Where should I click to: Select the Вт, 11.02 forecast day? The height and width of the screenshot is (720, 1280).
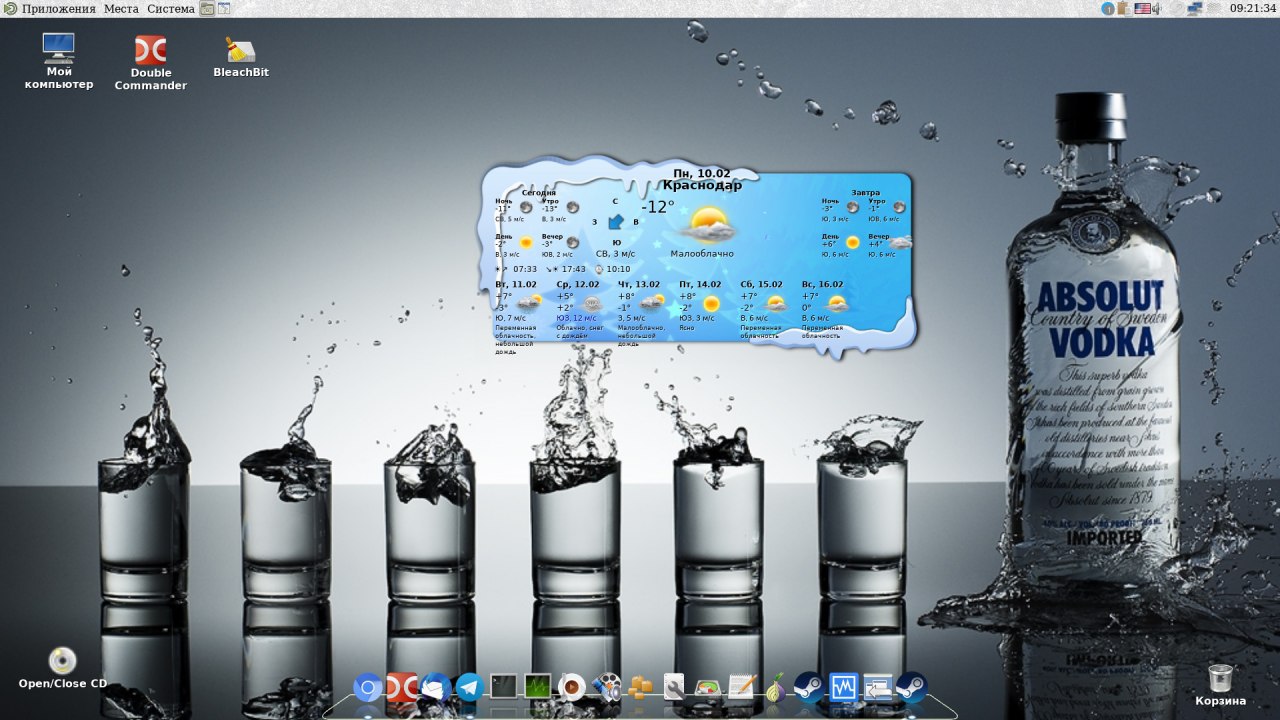516,284
